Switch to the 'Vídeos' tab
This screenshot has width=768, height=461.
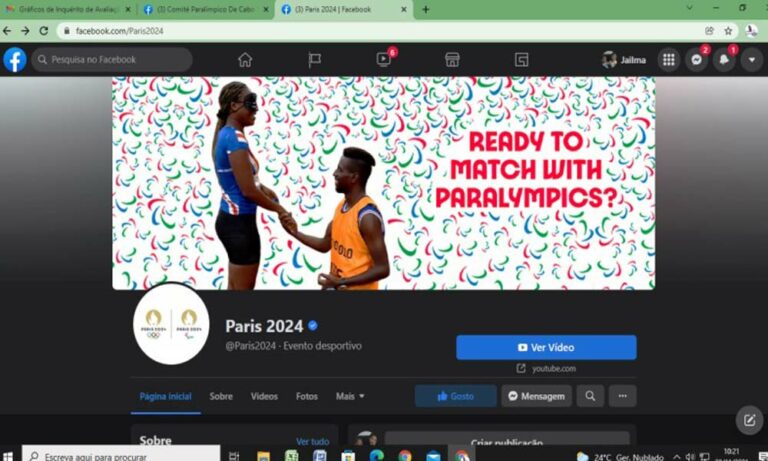264,396
